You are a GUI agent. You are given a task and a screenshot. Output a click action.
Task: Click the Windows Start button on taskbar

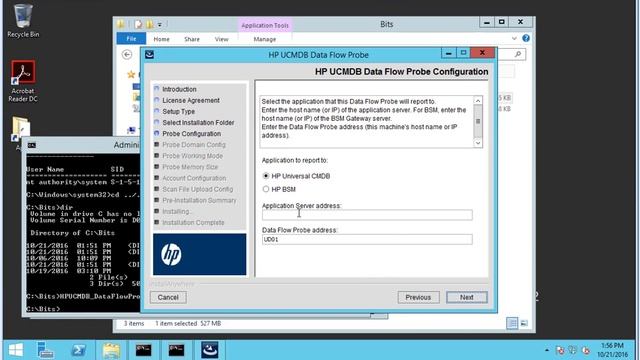pyautogui.click(x=16, y=350)
